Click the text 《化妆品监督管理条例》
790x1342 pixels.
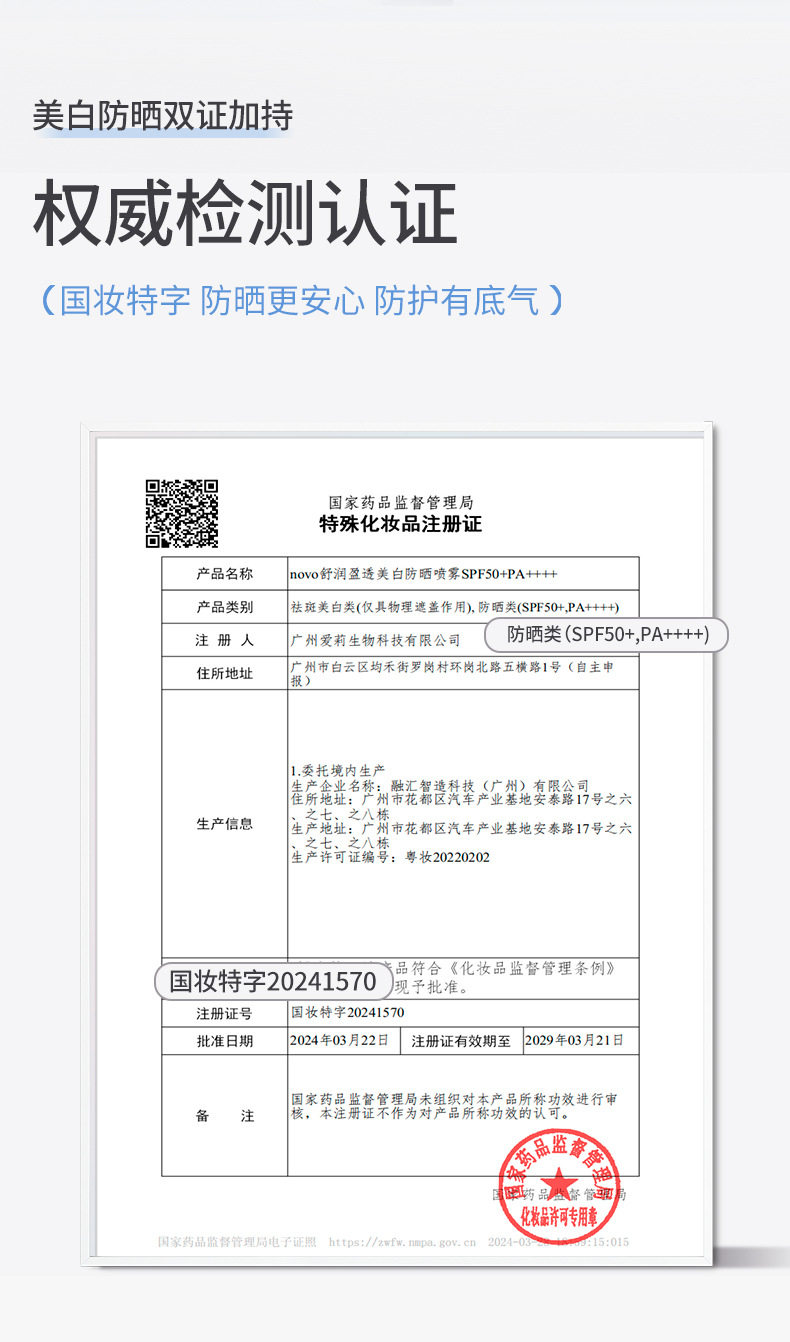[530, 969]
